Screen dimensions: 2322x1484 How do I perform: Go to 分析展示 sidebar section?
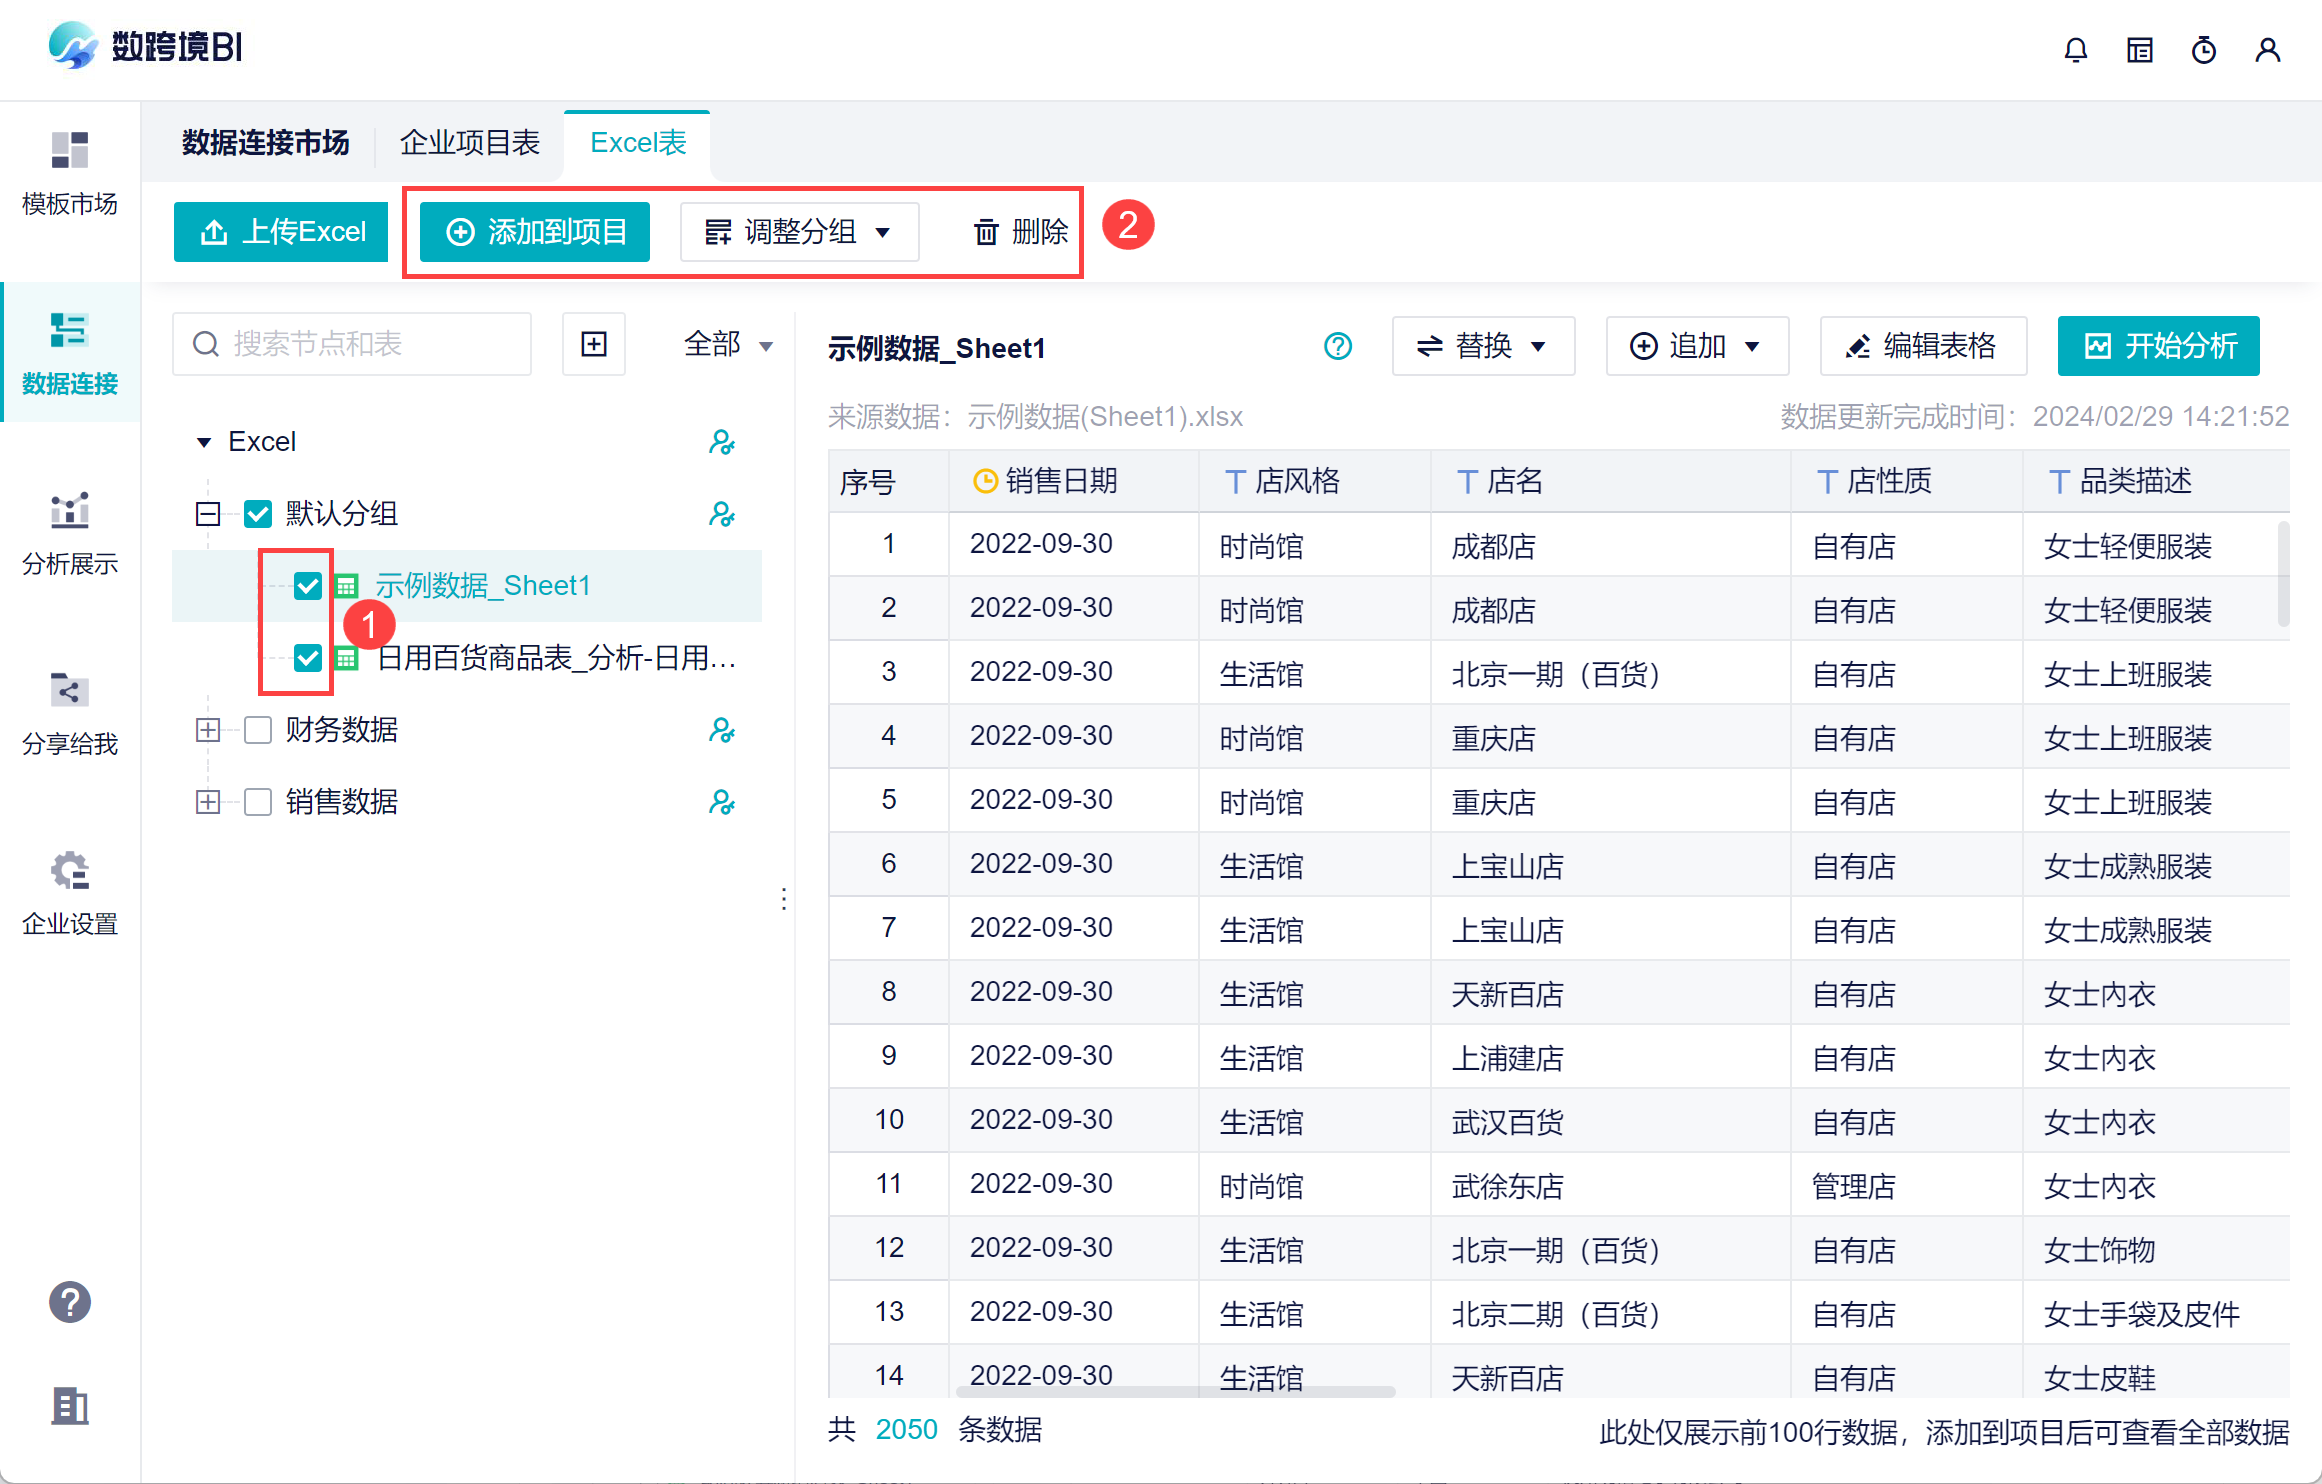pos(69,534)
